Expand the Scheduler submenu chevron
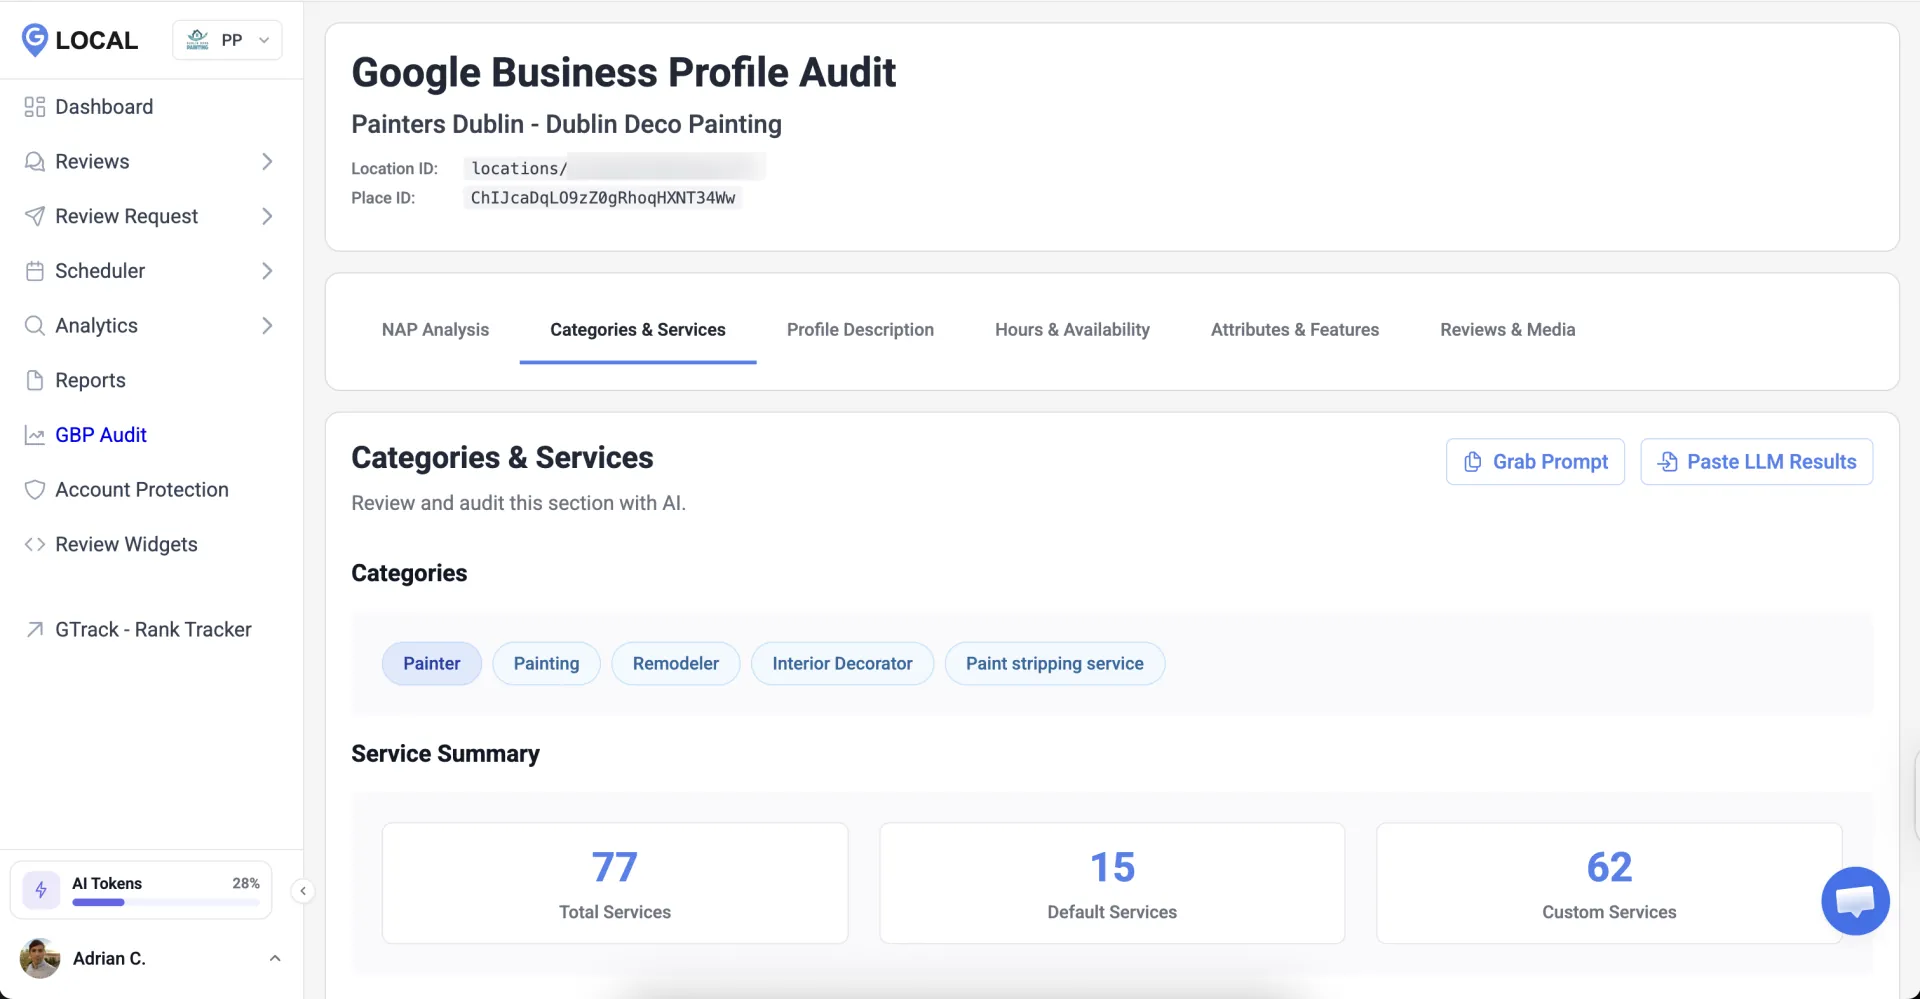Screen dimensions: 1920x999 pyautogui.click(x=267, y=271)
